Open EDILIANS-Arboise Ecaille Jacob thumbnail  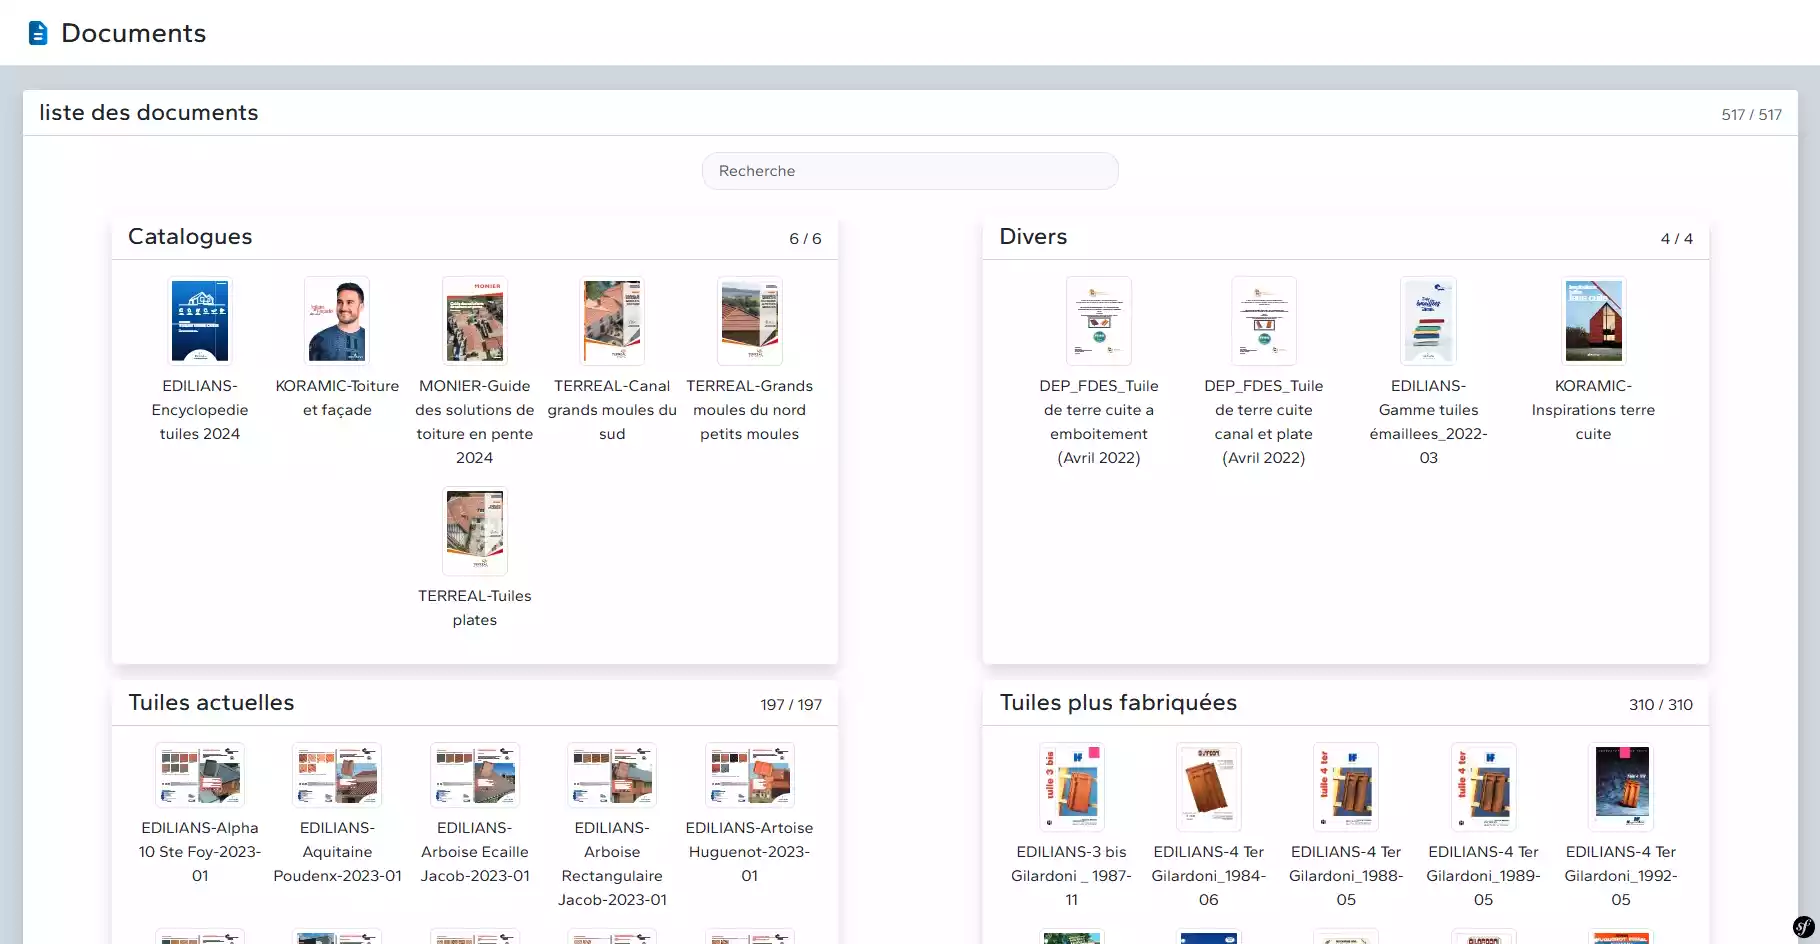coord(475,775)
